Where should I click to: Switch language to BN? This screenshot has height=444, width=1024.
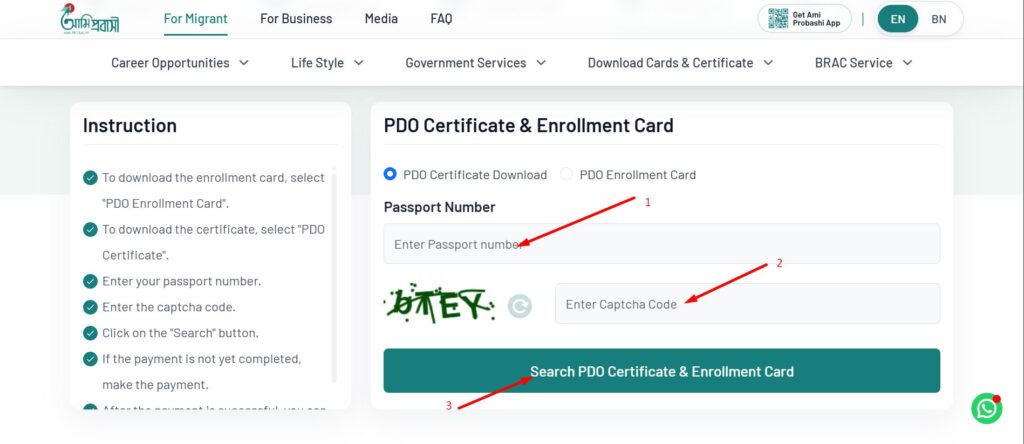pyautogui.click(x=939, y=19)
